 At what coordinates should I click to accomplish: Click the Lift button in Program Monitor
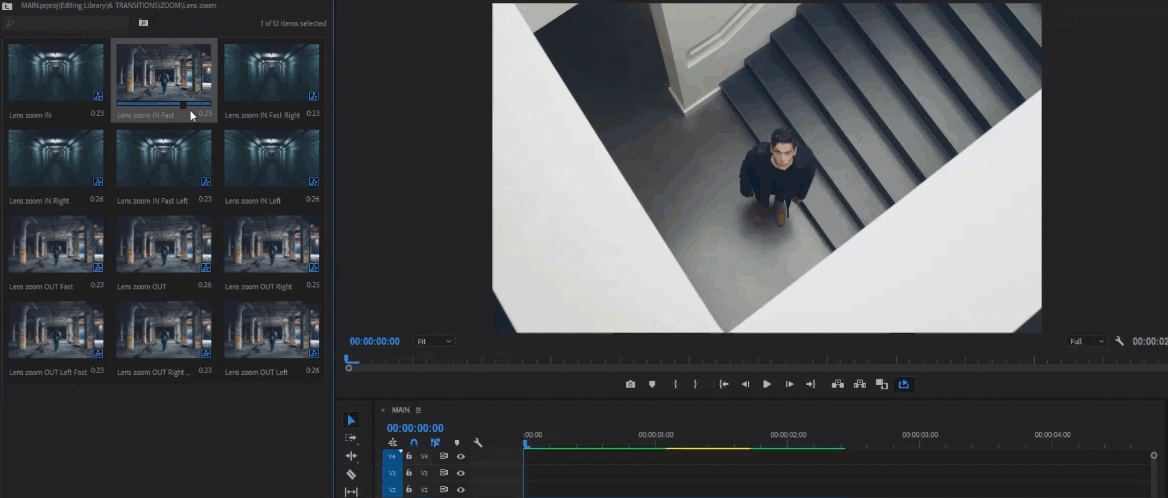click(x=837, y=384)
